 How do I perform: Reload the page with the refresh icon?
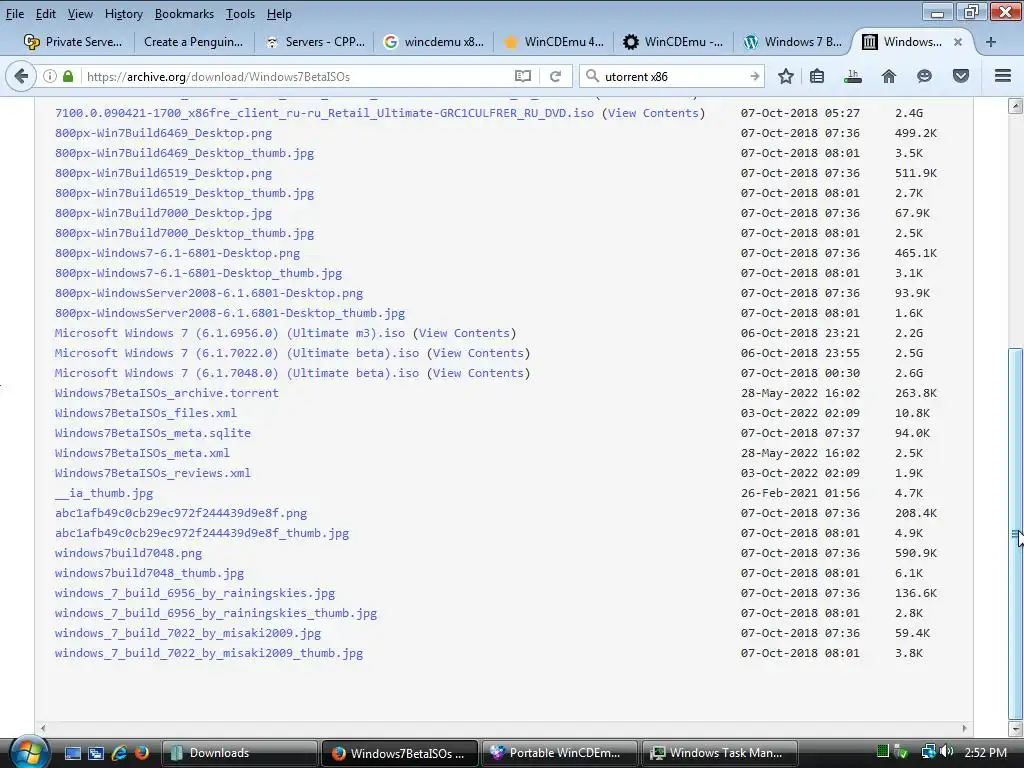pyautogui.click(x=555, y=76)
